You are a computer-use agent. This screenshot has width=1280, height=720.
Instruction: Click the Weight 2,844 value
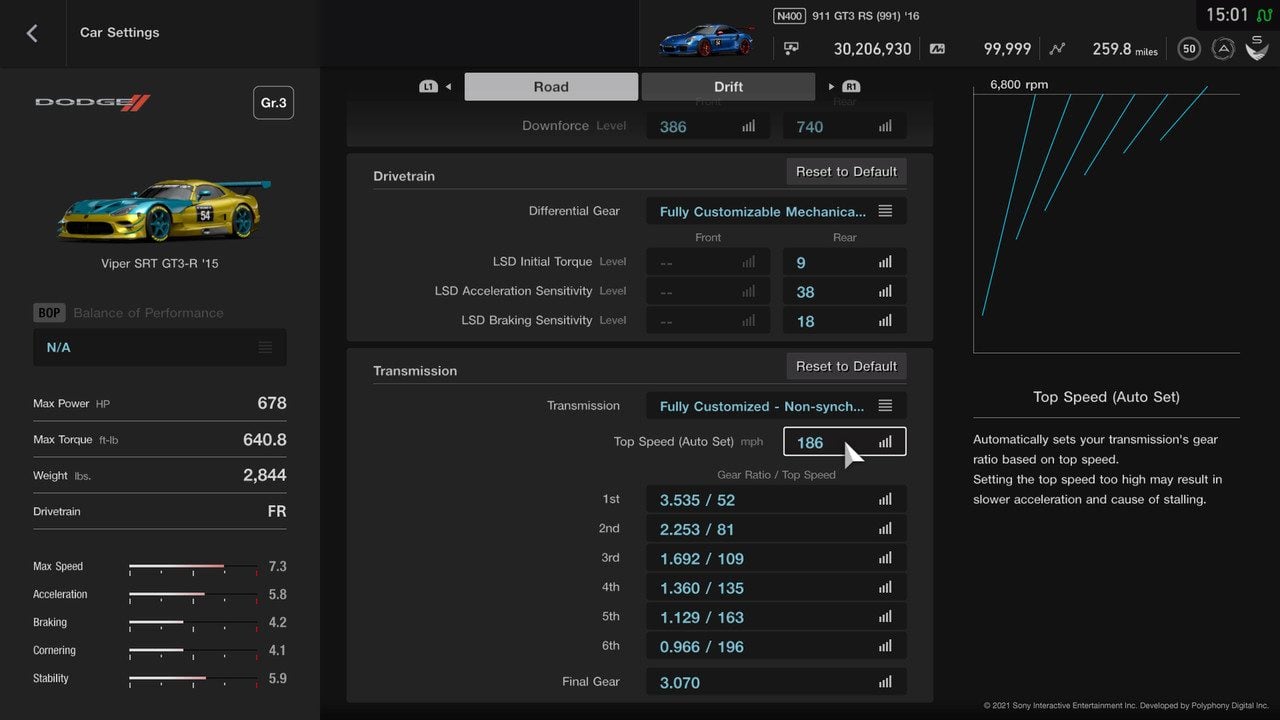pos(265,475)
